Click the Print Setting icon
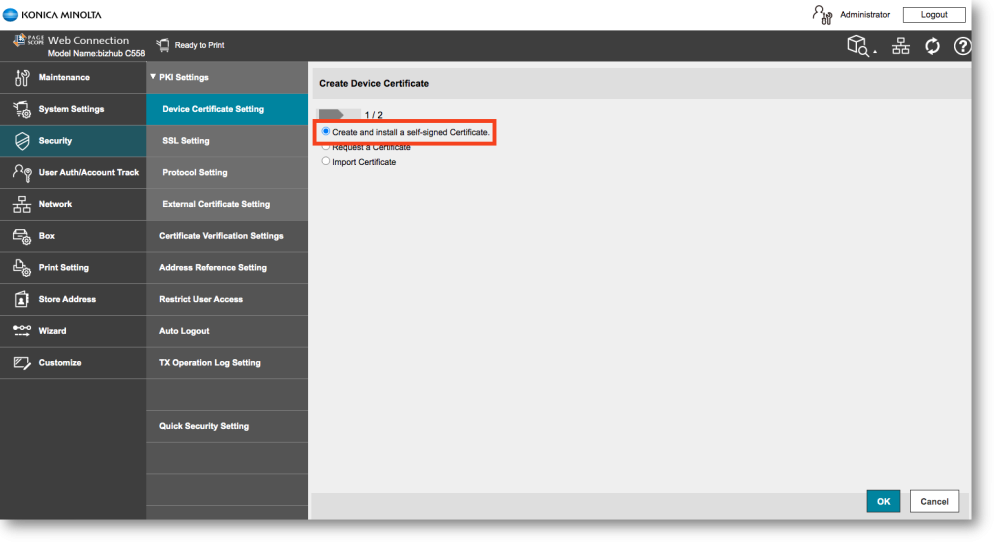1000x548 pixels. (x=22, y=267)
